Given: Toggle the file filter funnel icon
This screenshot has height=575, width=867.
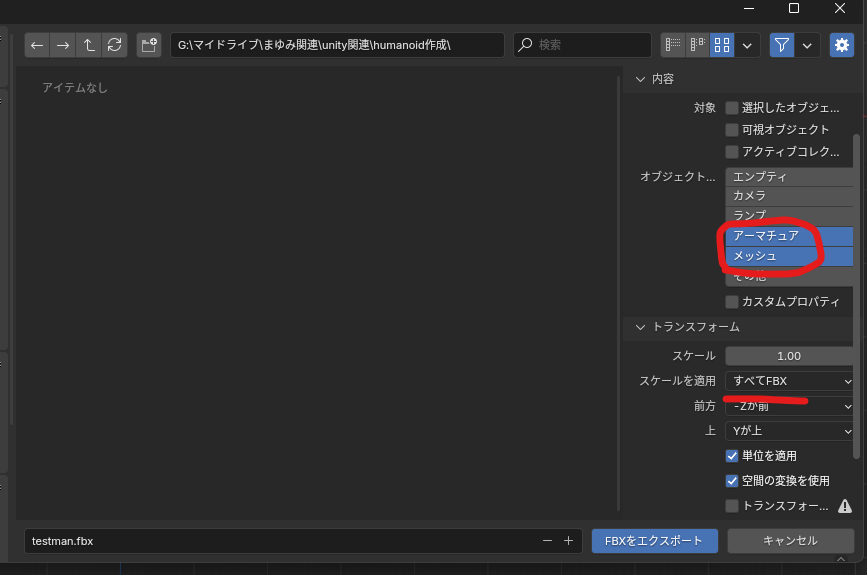Looking at the screenshot, I should [x=782, y=45].
